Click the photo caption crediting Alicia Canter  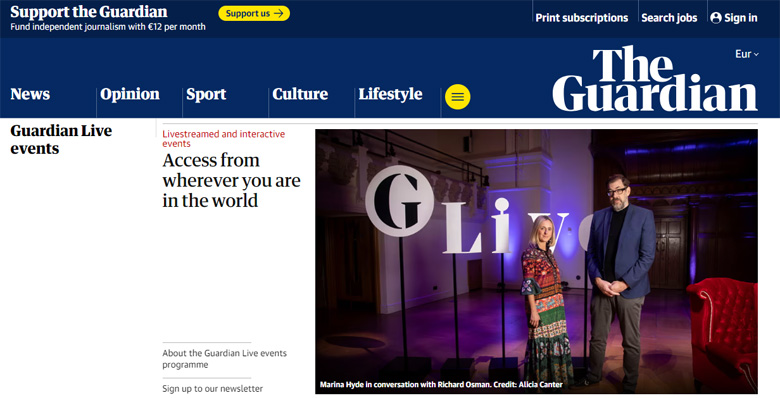pyautogui.click(x=441, y=385)
